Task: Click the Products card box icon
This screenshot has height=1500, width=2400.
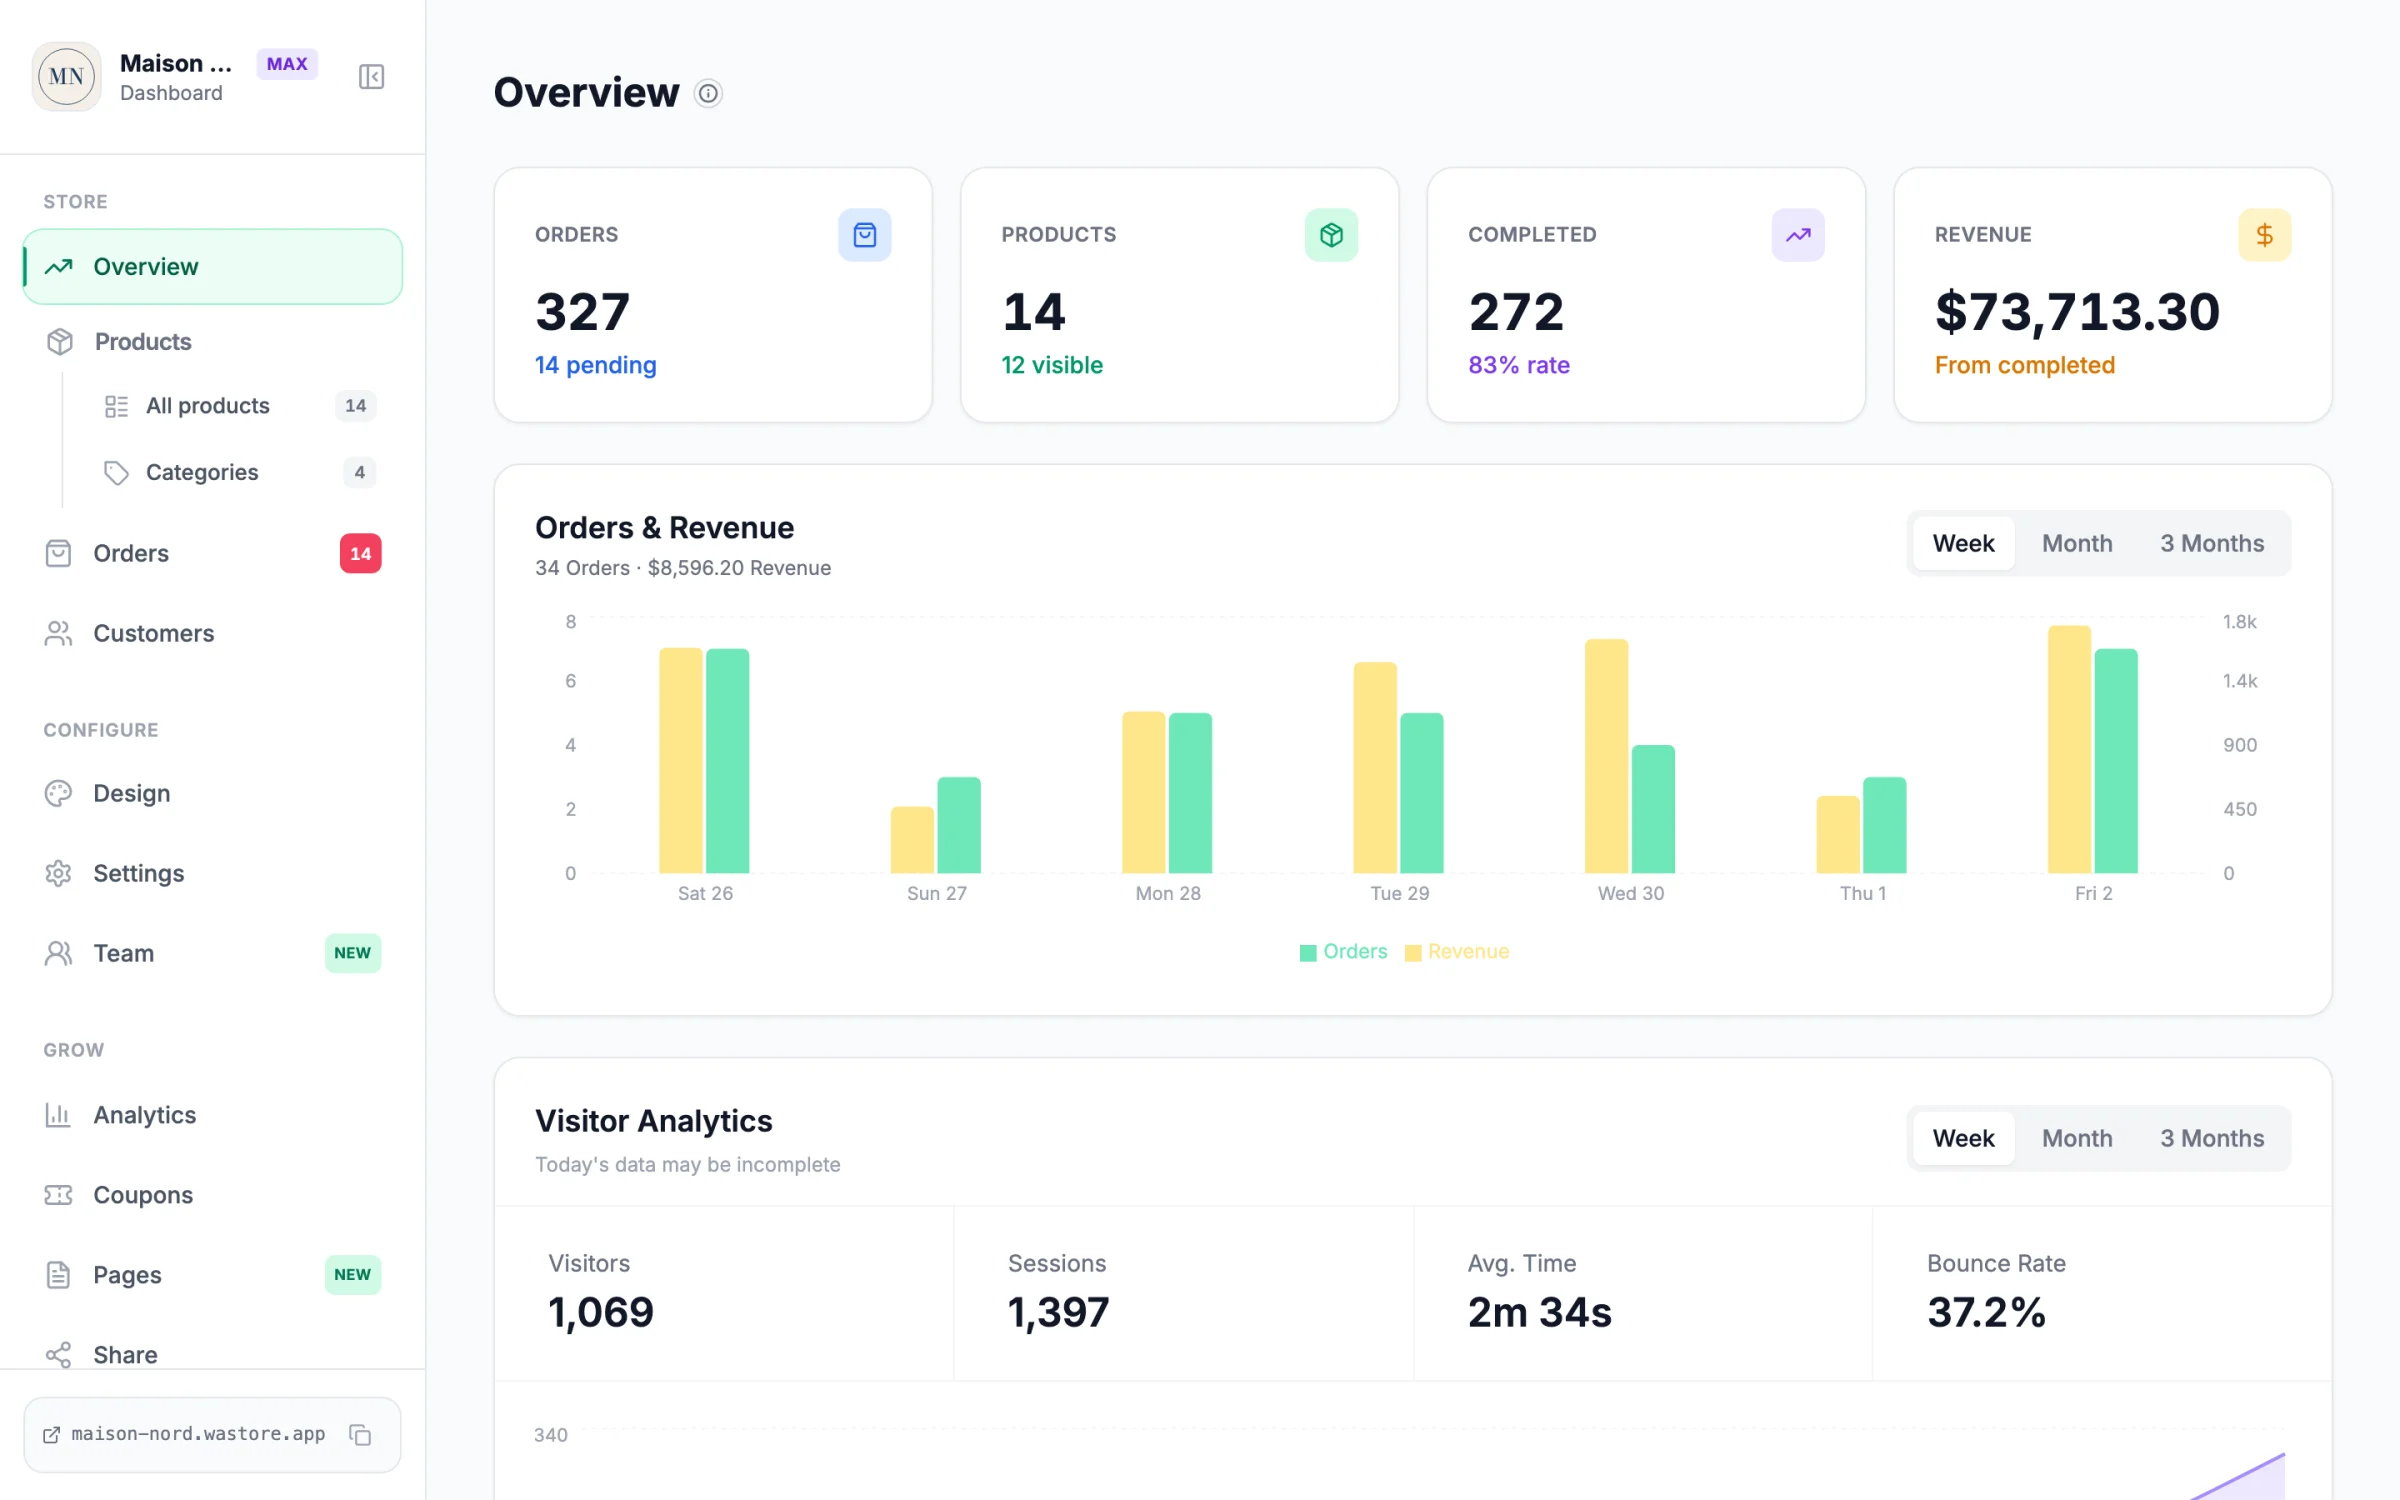Action: [1331, 235]
